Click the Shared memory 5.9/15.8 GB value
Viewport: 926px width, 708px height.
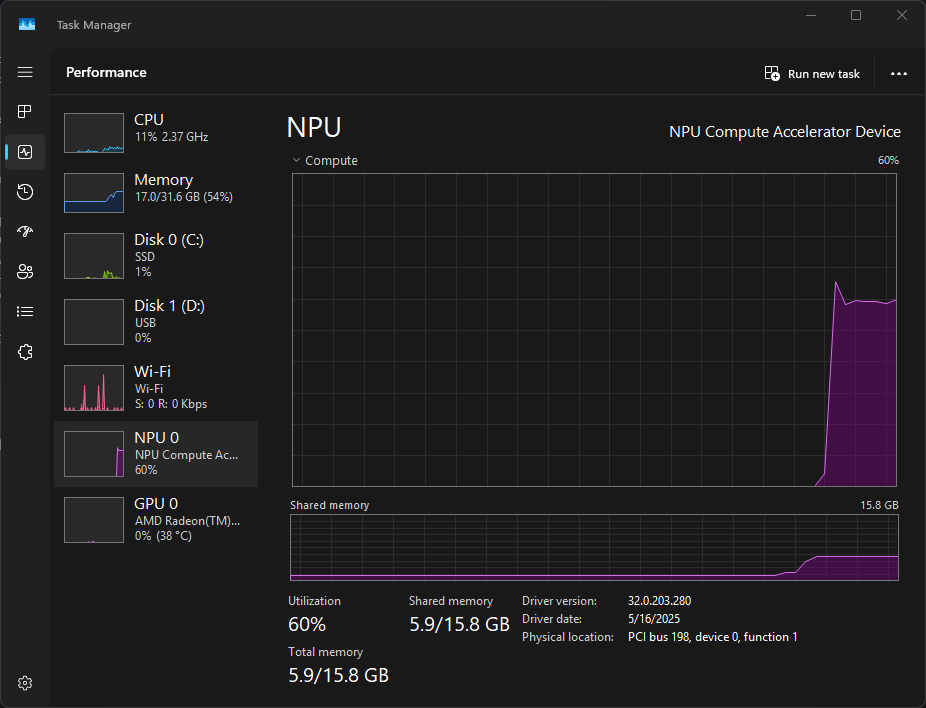pos(459,624)
